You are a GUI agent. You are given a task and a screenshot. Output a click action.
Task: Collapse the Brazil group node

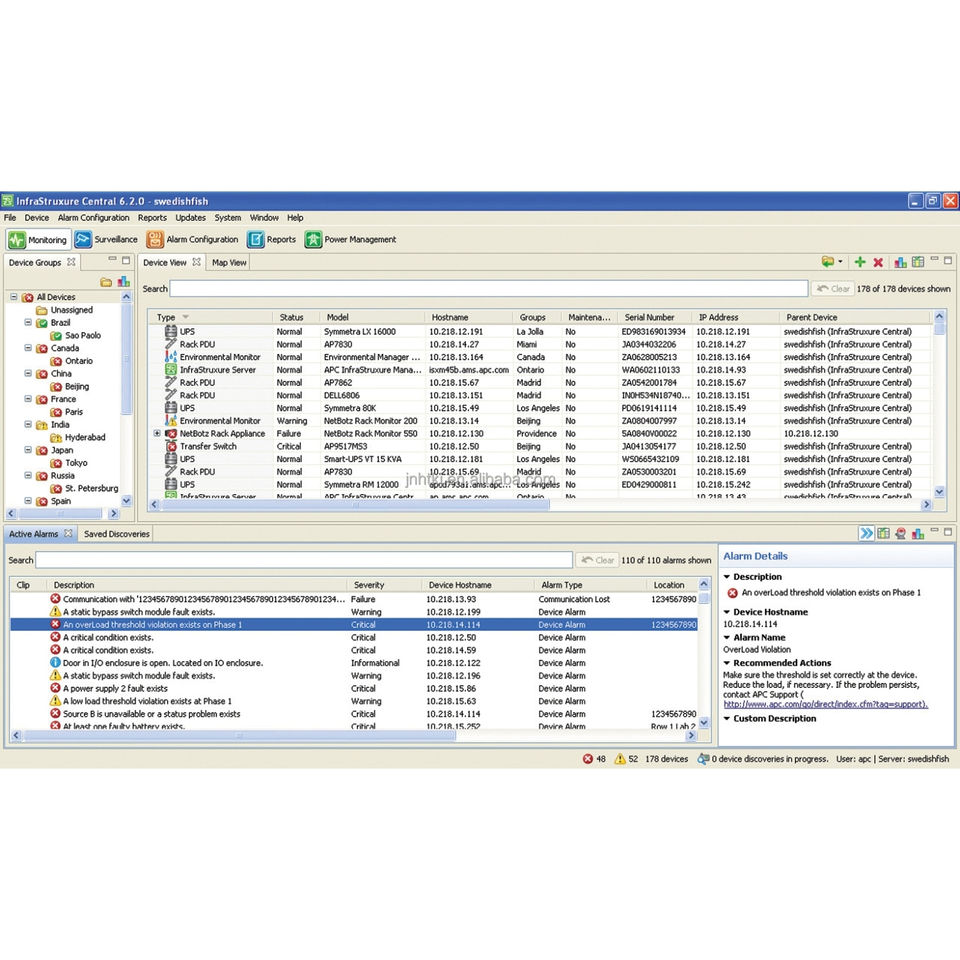(28, 322)
